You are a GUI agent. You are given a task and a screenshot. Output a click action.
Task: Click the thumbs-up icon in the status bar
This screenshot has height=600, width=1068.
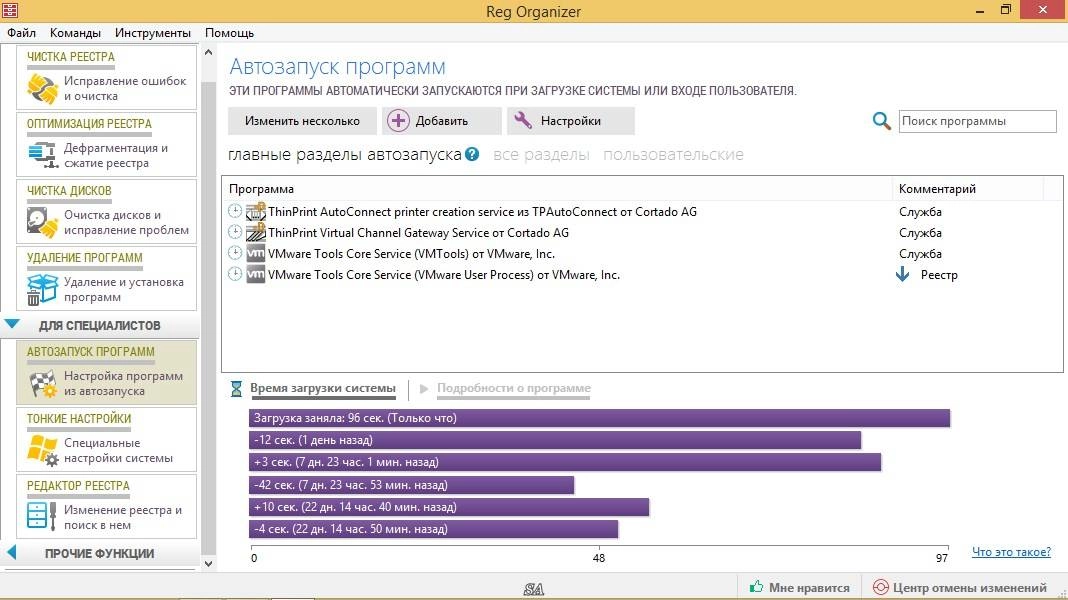point(756,586)
